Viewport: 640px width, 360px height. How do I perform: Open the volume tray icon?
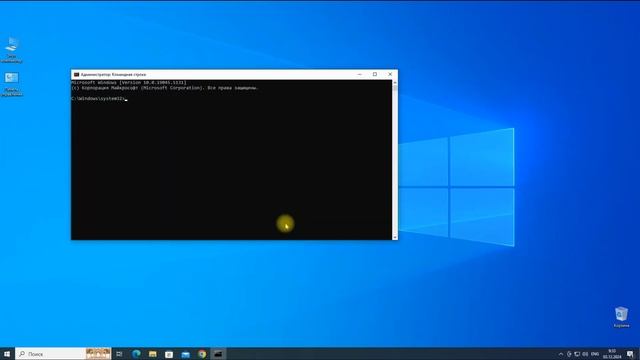pos(585,354)
